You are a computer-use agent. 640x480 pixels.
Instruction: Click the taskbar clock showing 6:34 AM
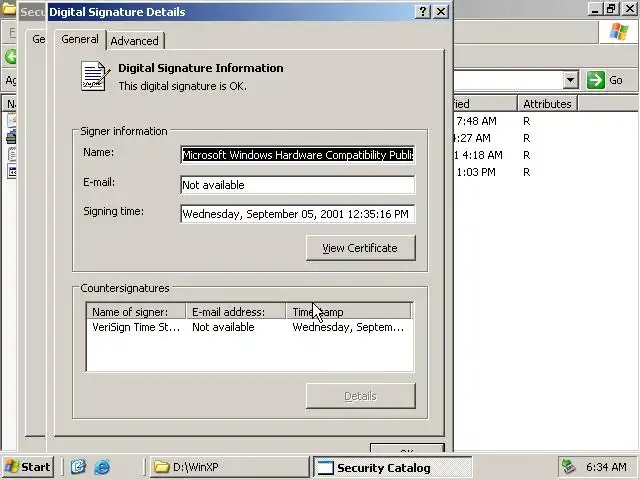(606, 467)
